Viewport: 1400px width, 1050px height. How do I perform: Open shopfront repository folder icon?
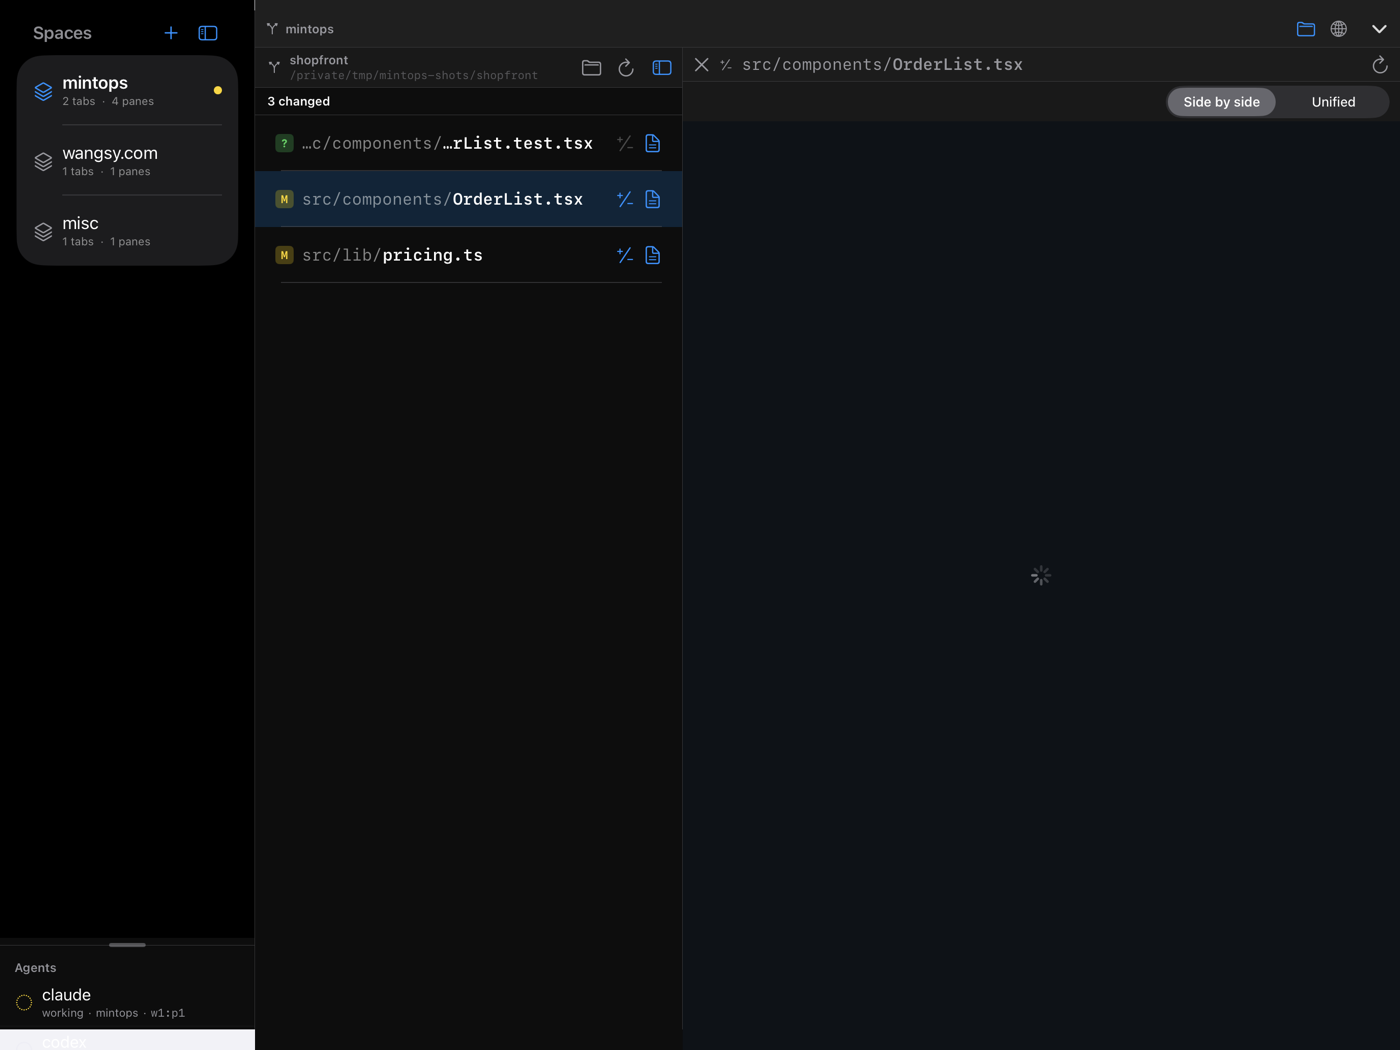point(591,68)
